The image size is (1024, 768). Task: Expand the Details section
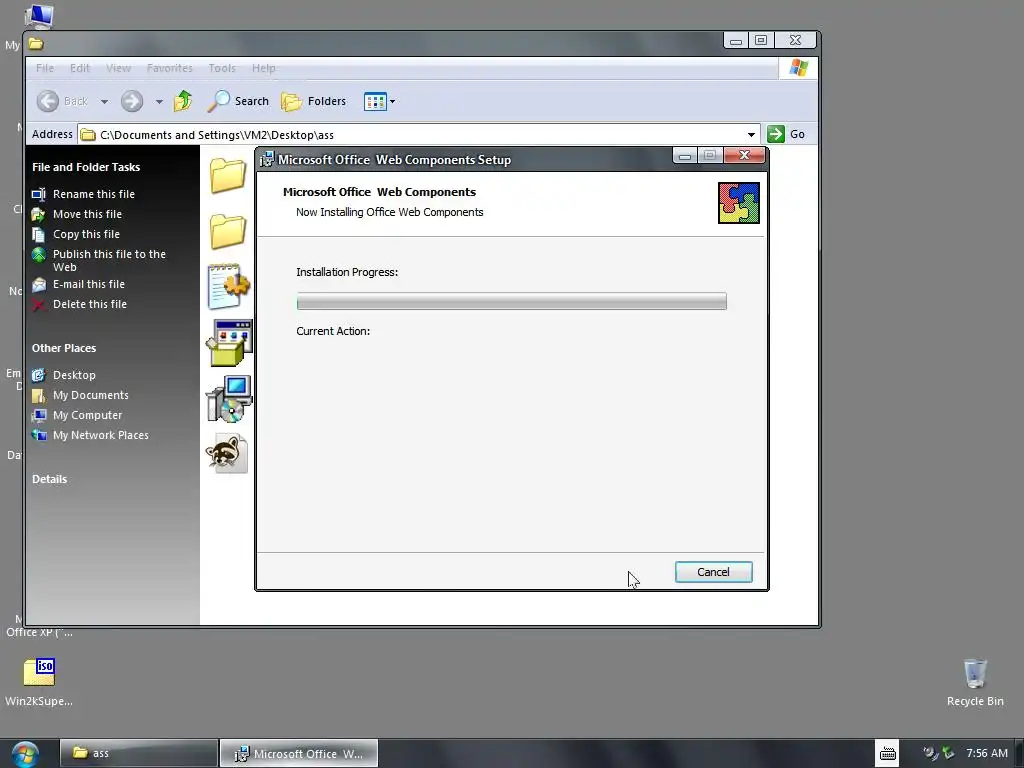coord(50,479)
